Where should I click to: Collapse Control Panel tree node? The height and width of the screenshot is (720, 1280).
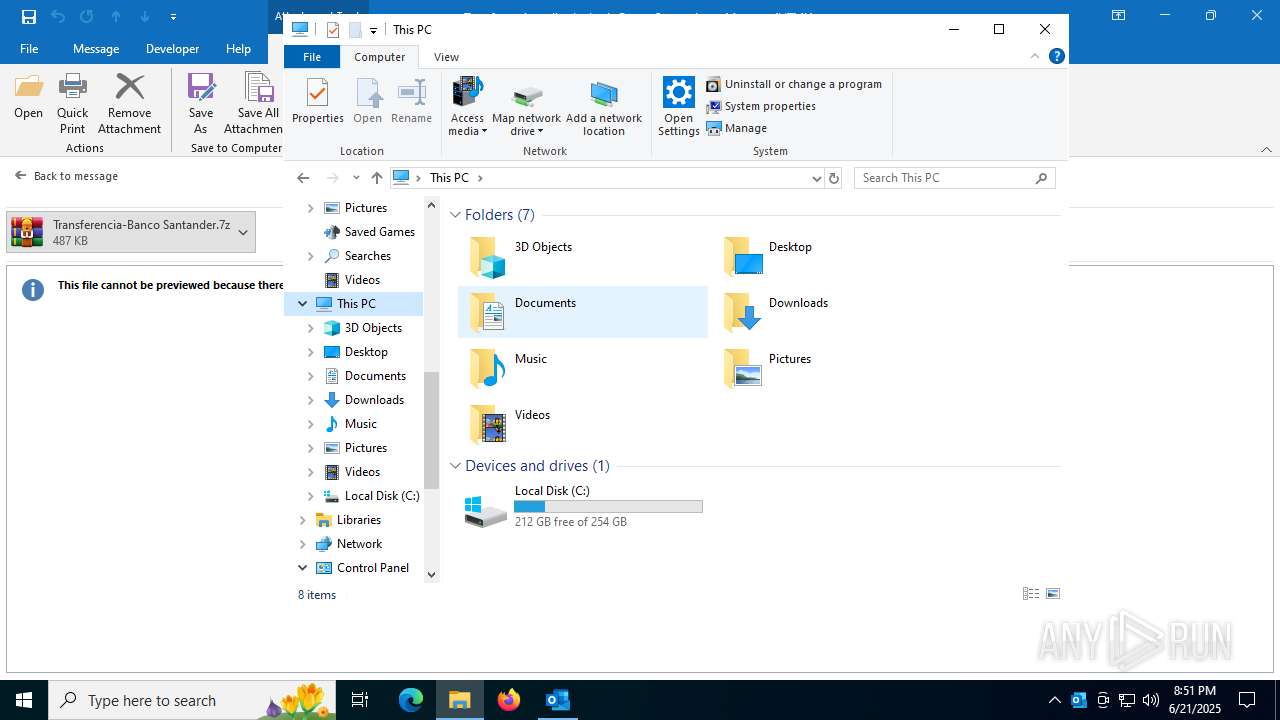[x=302, y=568]
